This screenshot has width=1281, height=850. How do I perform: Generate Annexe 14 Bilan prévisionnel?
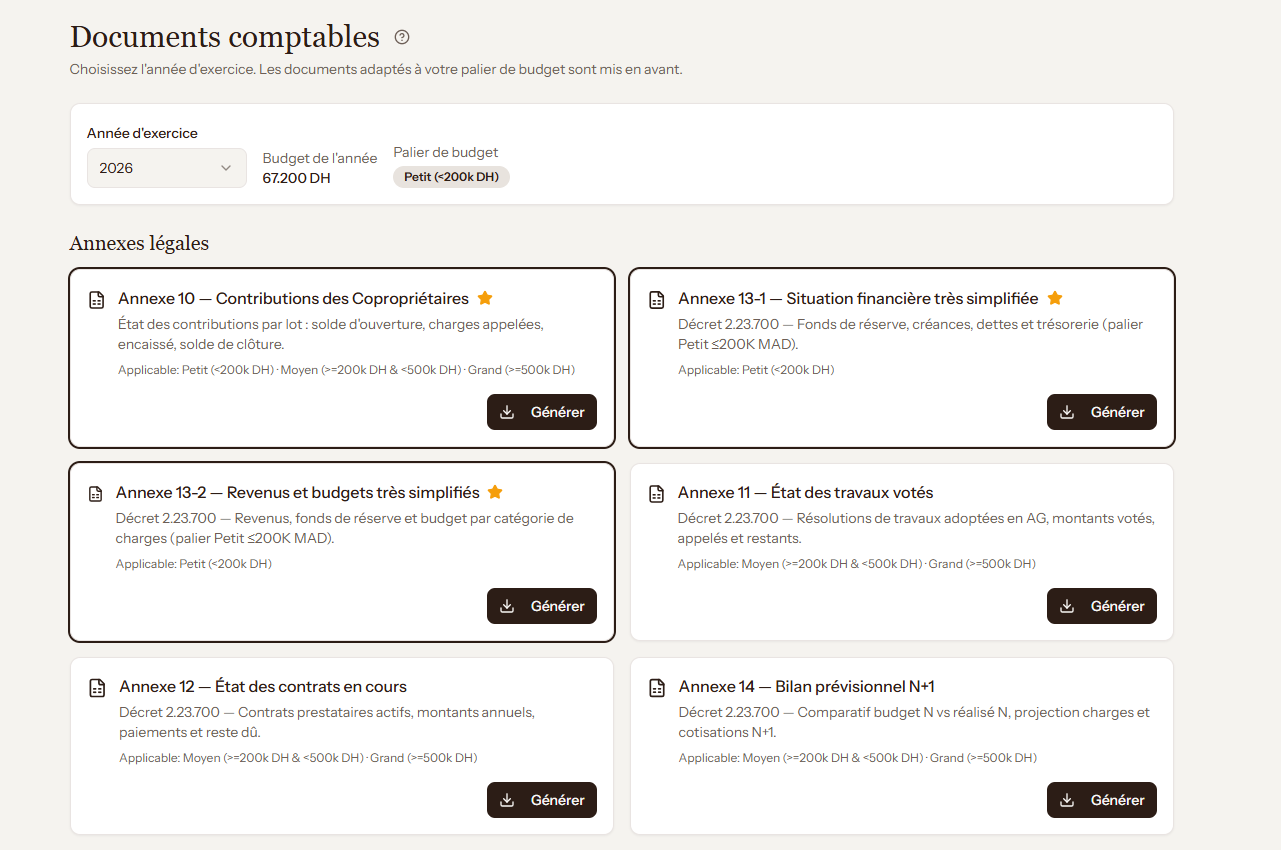pyautogui.click(x=1102, y=800)
